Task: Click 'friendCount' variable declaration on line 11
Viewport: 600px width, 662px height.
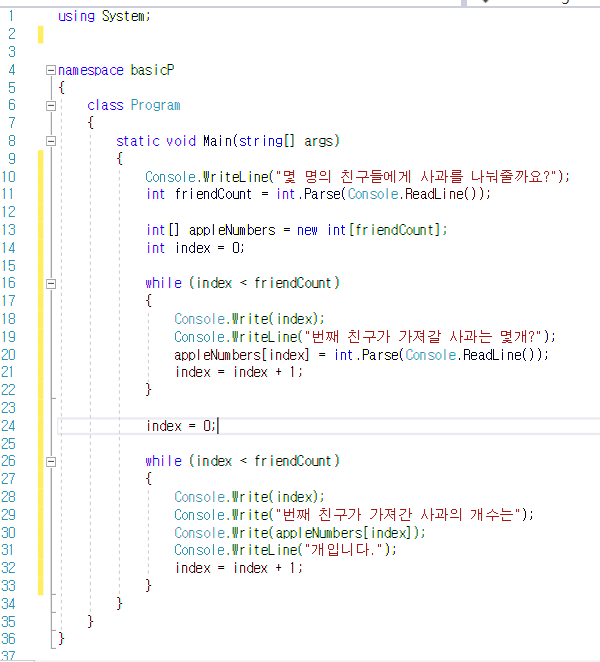Action: click(213, 194)
